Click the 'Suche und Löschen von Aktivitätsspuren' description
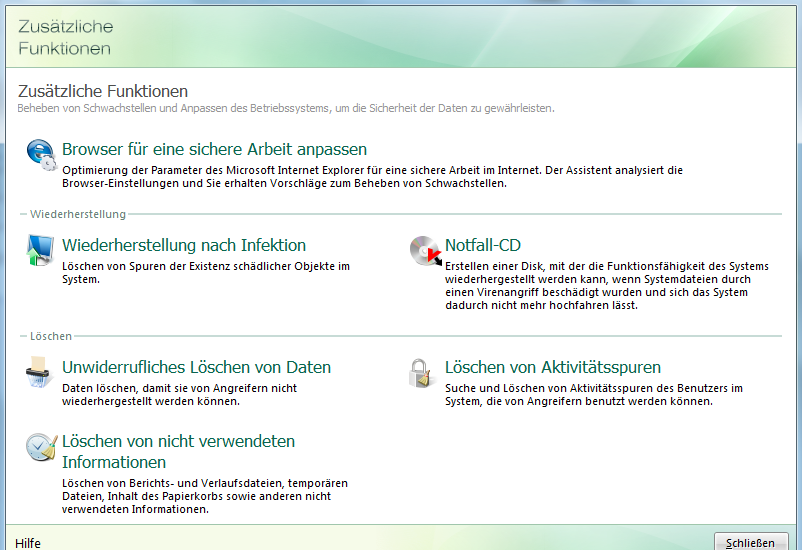The image size is (802, 550). coord(593,394)
